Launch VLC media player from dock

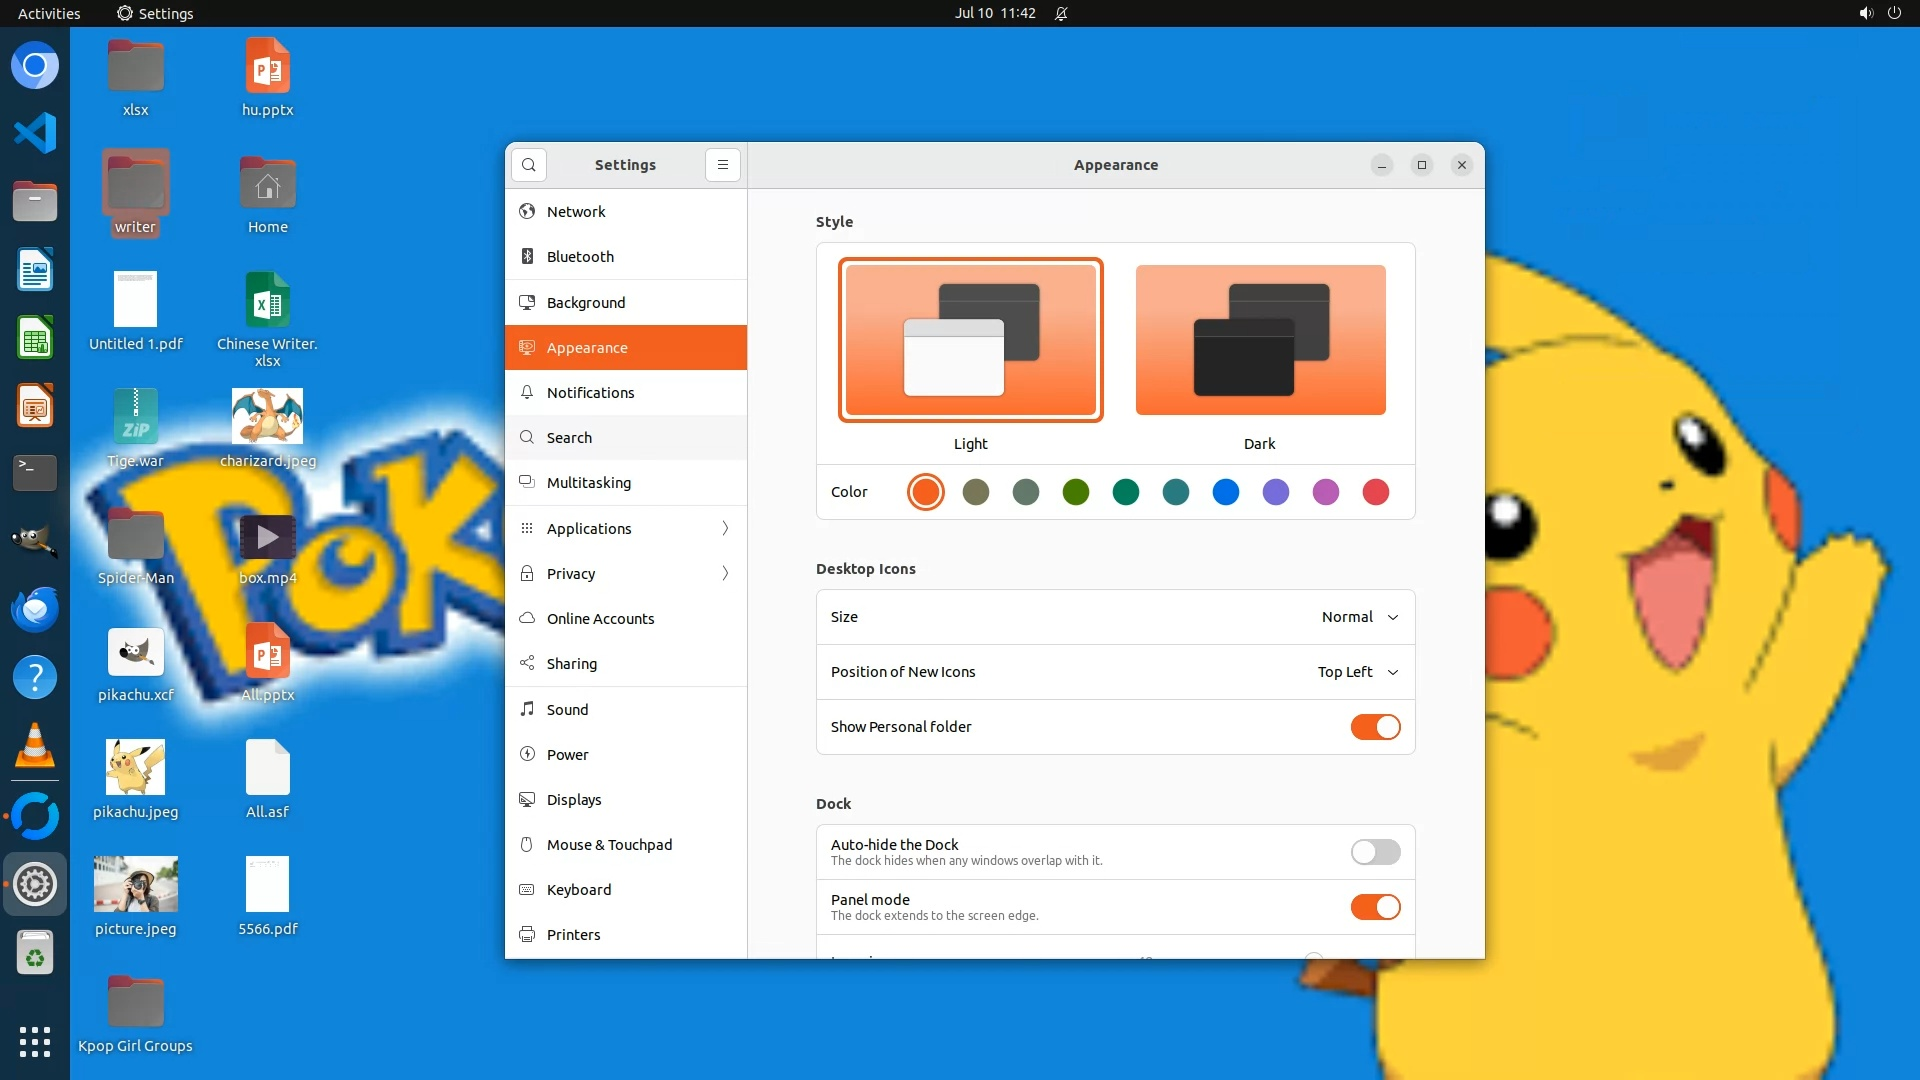tap(35, 746)
